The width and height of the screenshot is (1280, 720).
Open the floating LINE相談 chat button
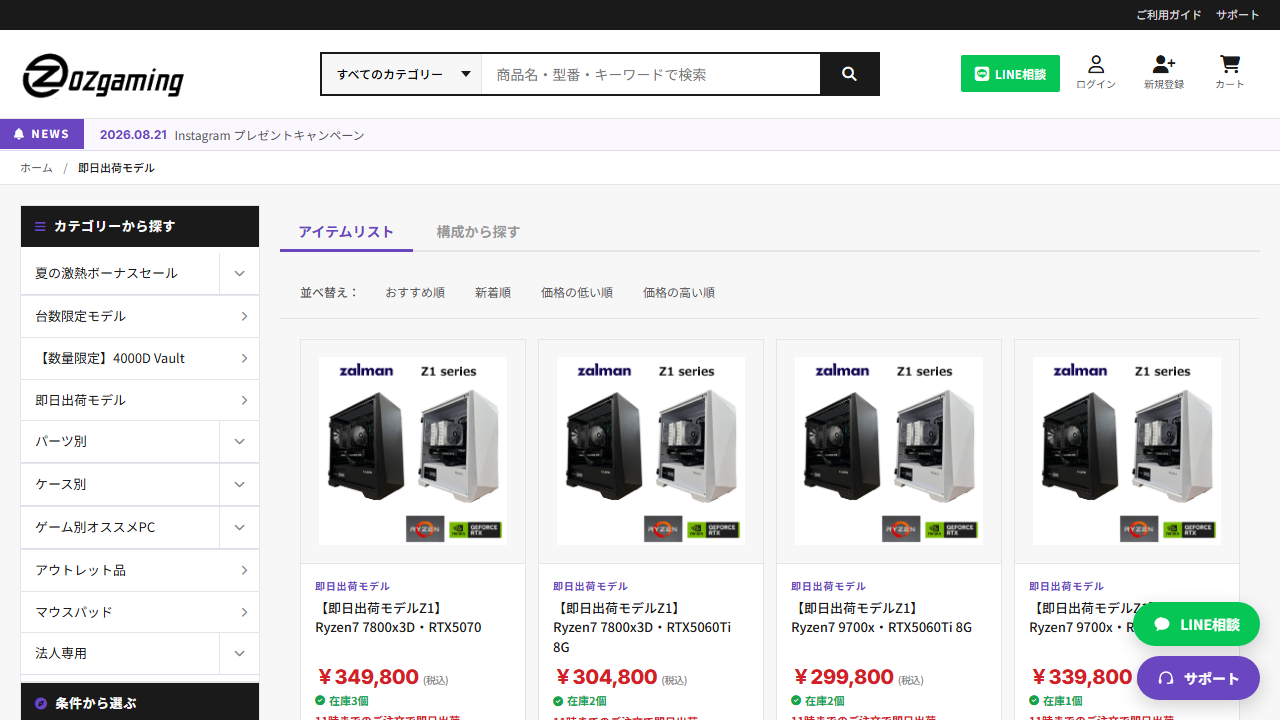(1196, 624)
